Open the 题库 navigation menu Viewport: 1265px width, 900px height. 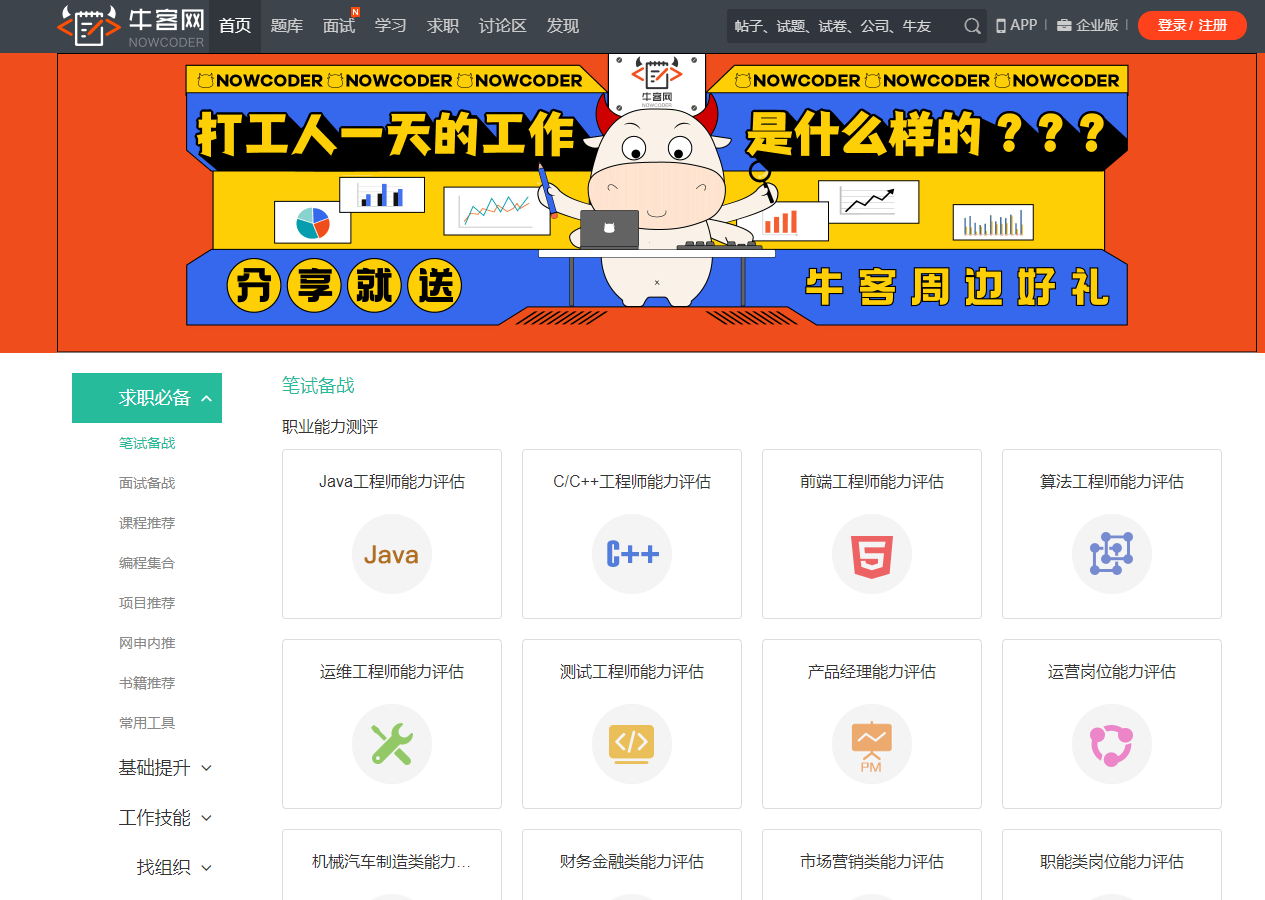point(287,26)
